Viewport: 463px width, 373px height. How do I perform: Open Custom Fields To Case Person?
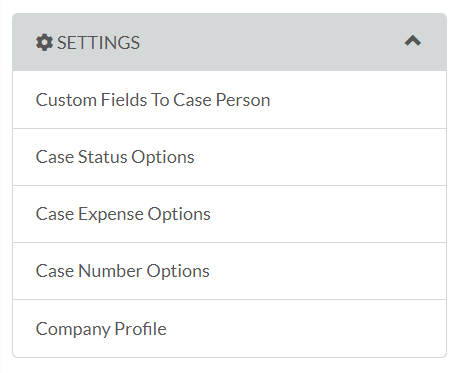[x=229, y=100]
